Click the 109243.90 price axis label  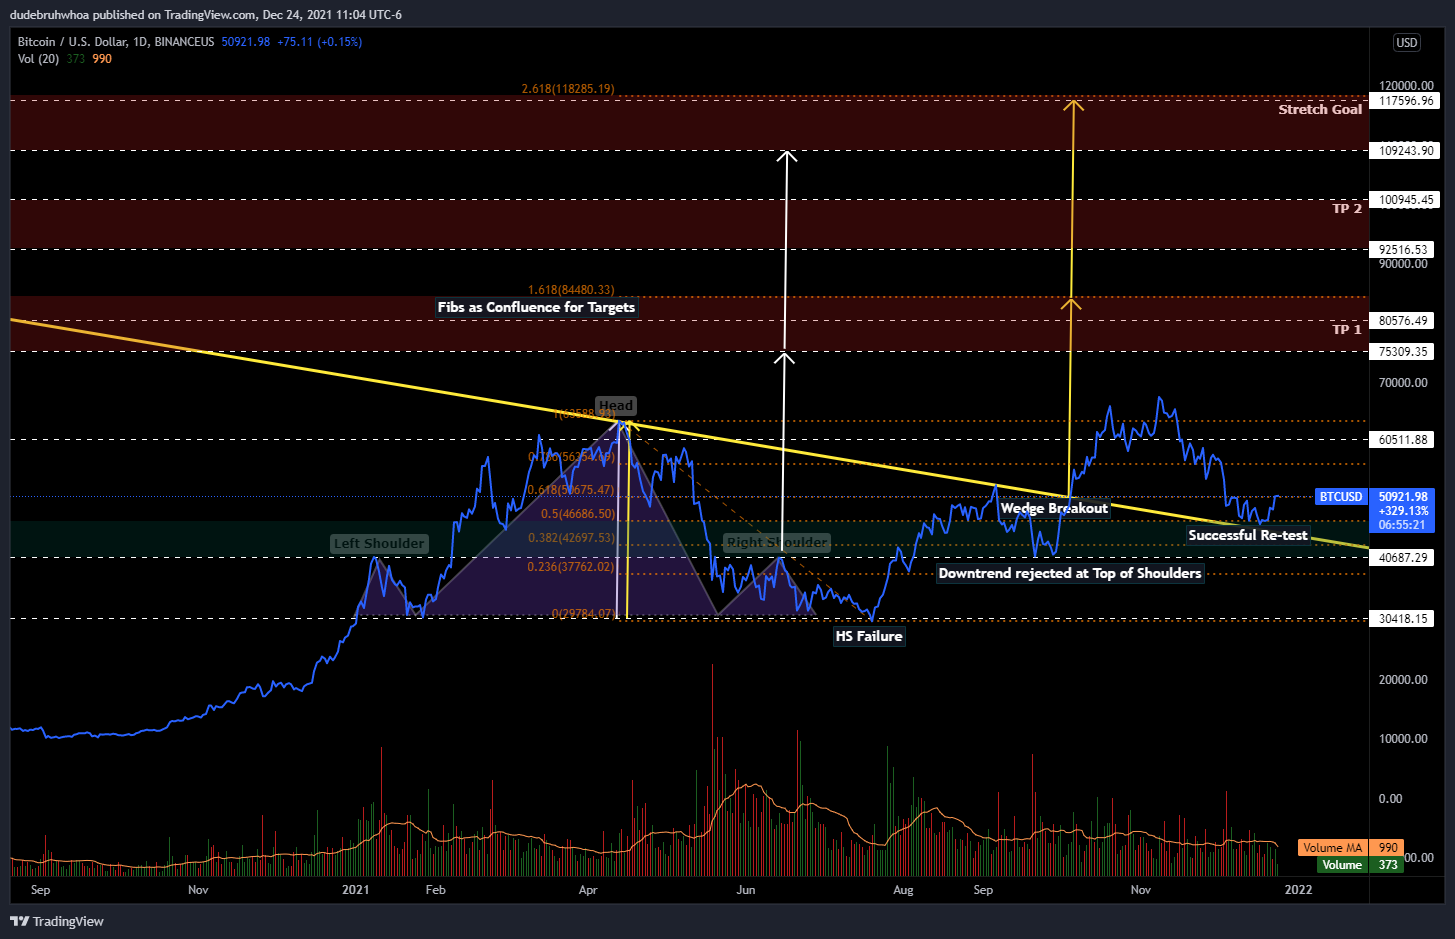(x=1406, y=151)
